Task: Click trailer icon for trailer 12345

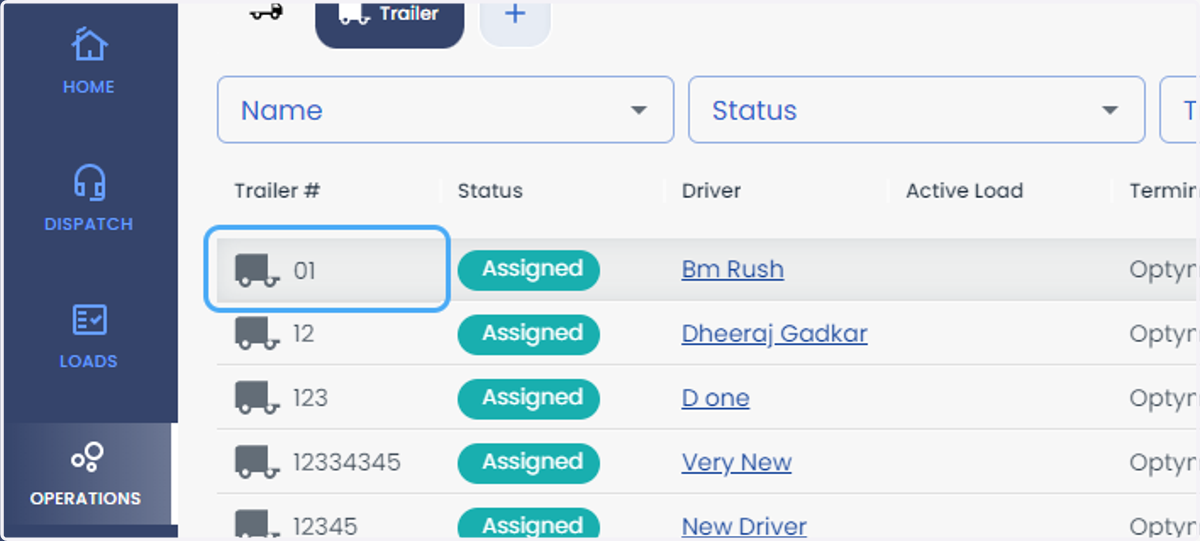Action: [x=257, y=525]
